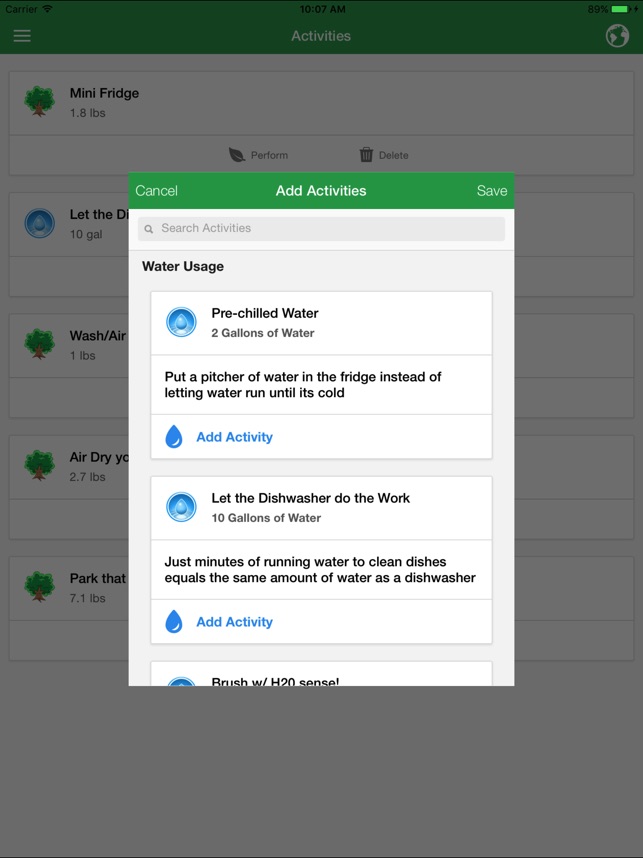
Task: Save the Add Activities dialog
Action: [x=491, y=190]
